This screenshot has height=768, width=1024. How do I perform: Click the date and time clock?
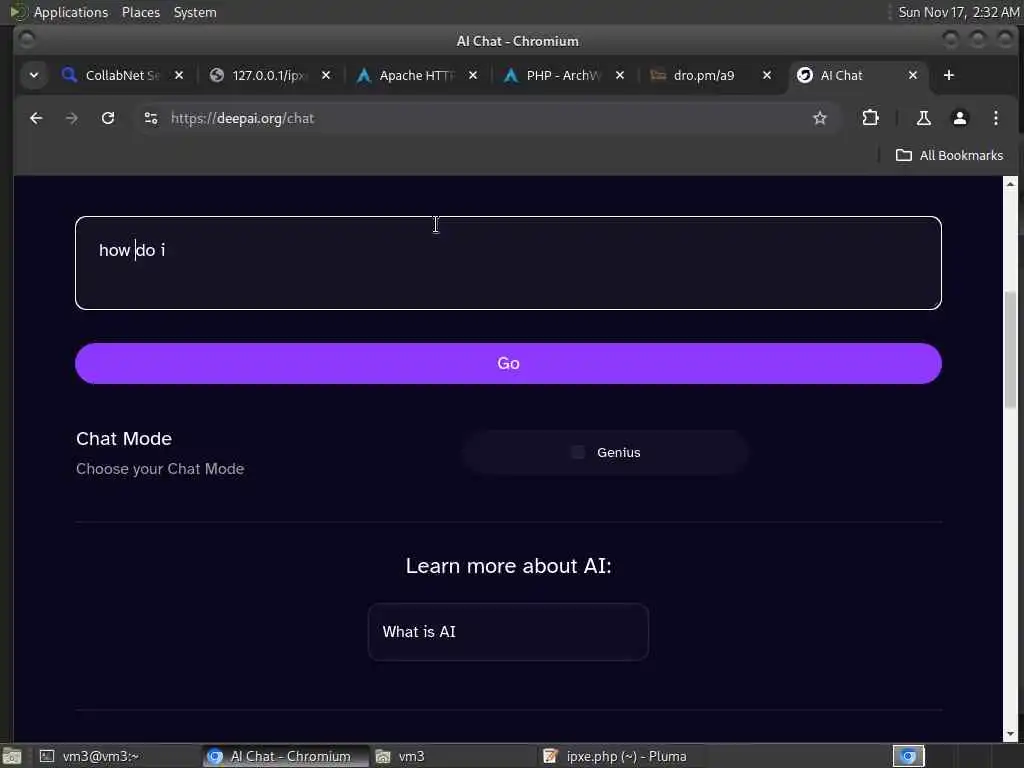[958, 12]
